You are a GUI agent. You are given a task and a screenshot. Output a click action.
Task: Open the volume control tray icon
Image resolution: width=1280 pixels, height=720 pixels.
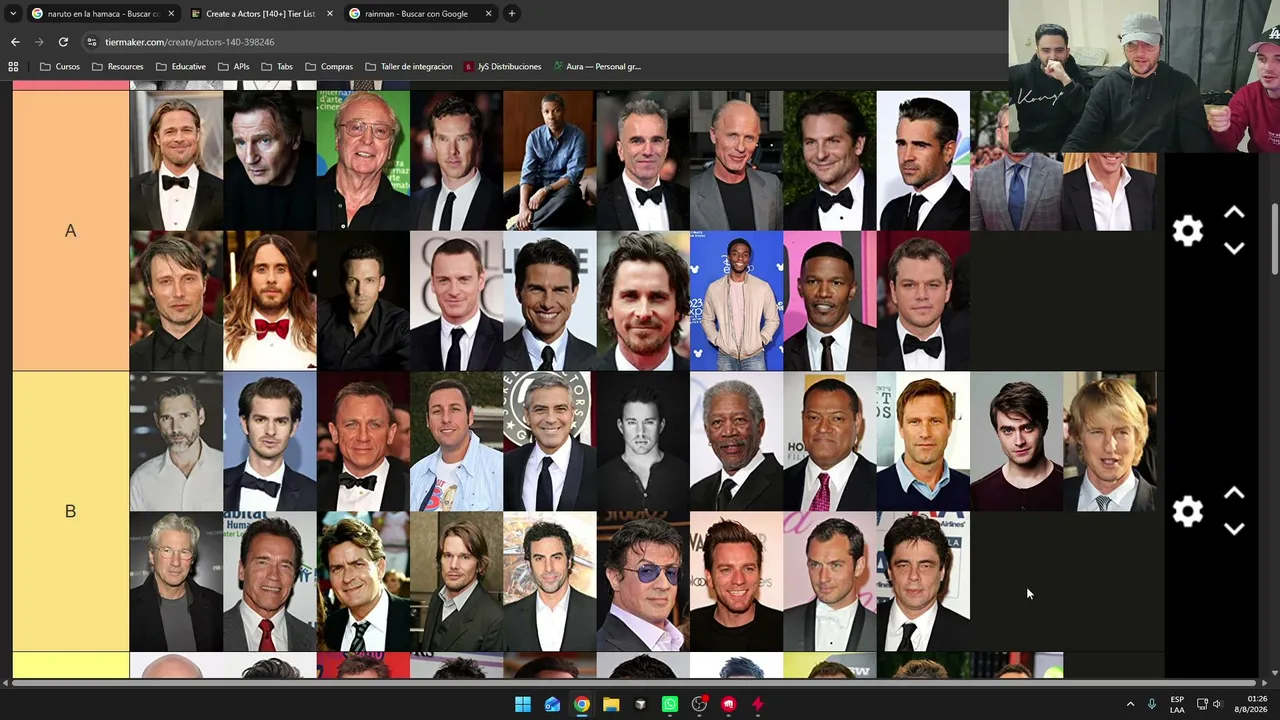click(1217, 704)
